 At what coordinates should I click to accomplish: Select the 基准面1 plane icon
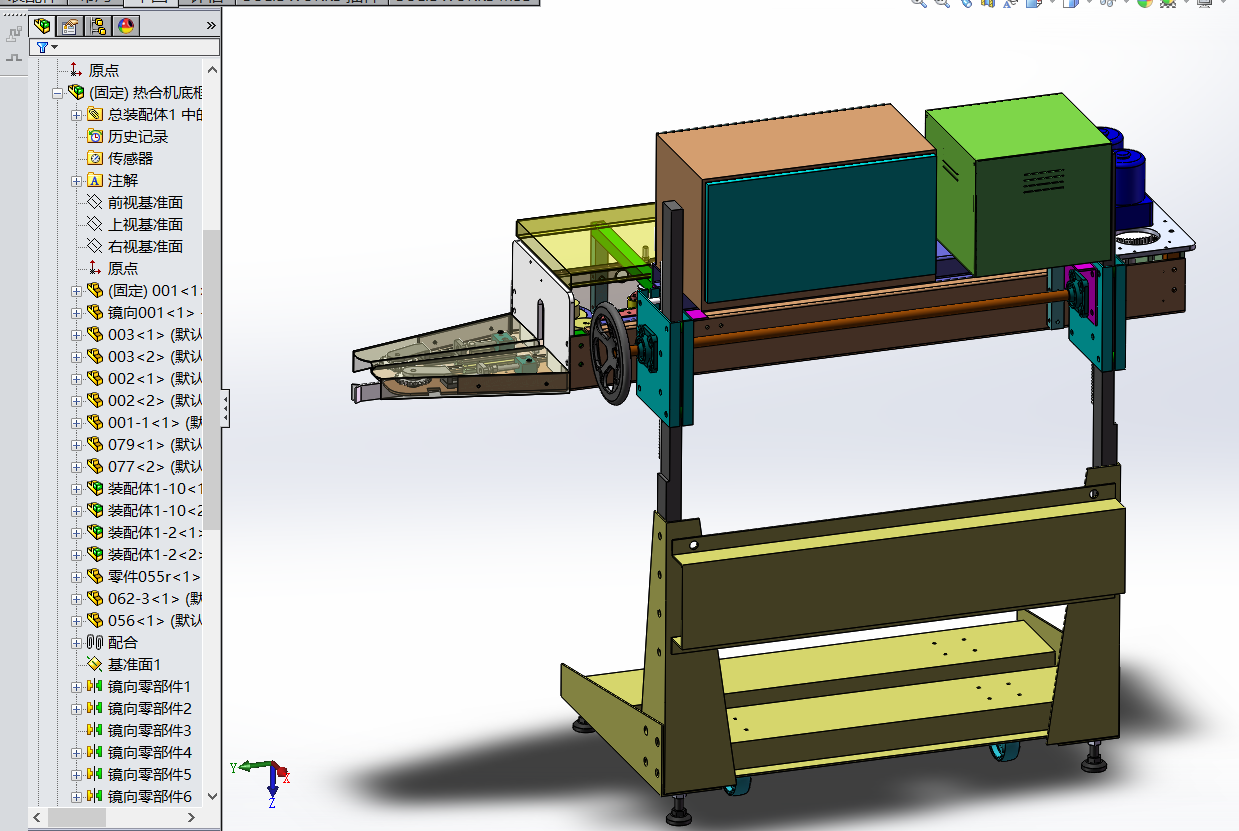coord(95,664)
